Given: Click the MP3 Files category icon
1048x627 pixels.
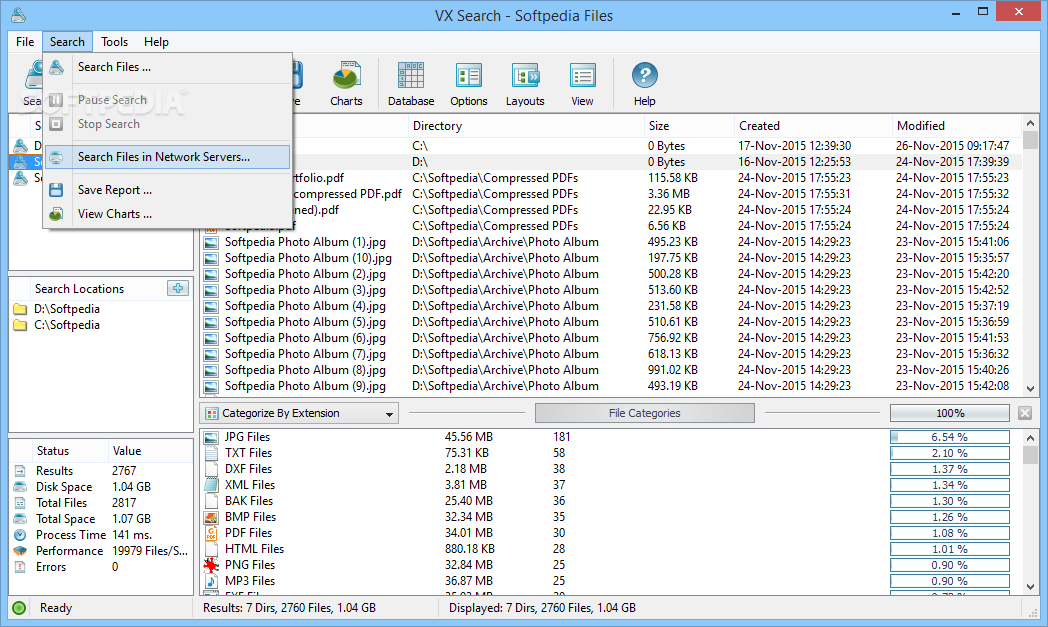Looking at the screenshot, I should click(x=211, y=582).
